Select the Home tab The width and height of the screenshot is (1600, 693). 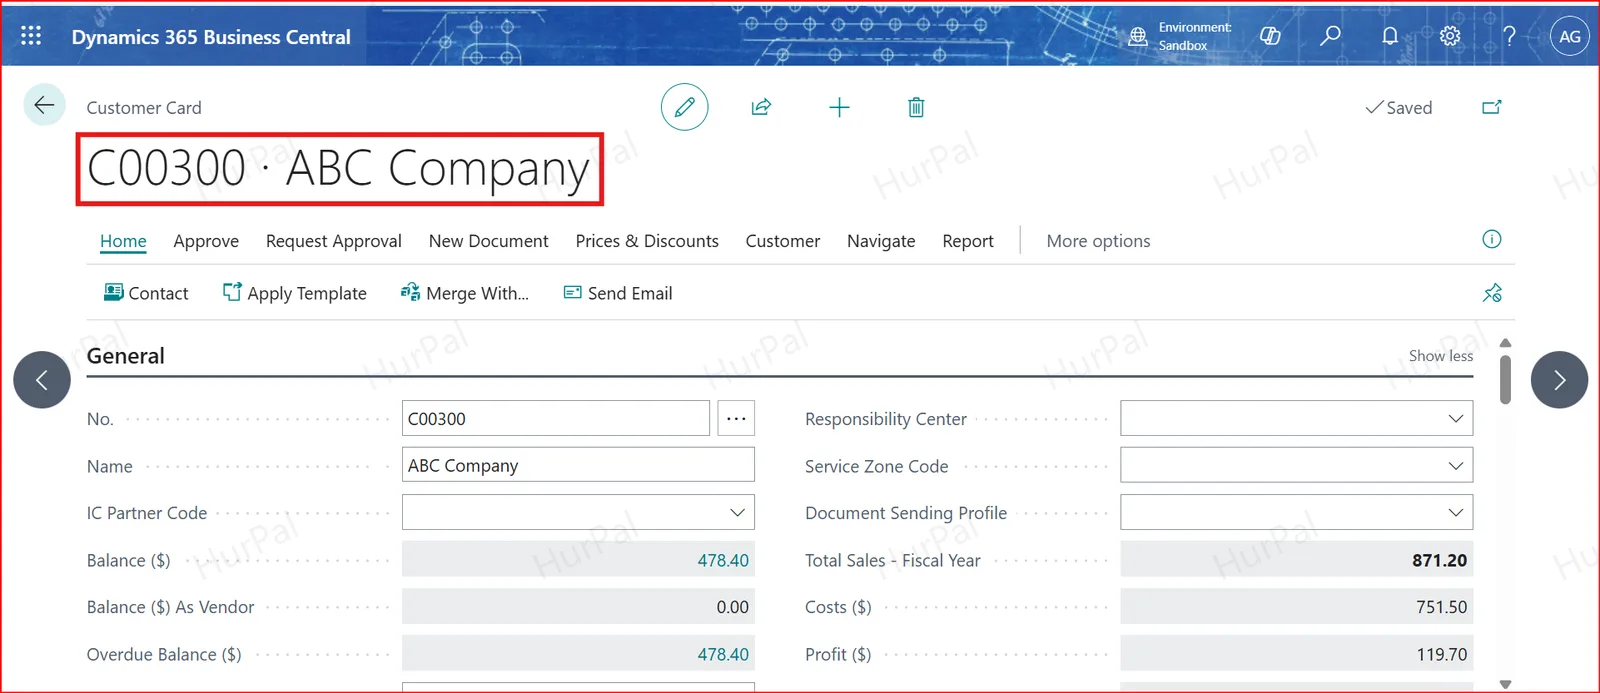123,241
